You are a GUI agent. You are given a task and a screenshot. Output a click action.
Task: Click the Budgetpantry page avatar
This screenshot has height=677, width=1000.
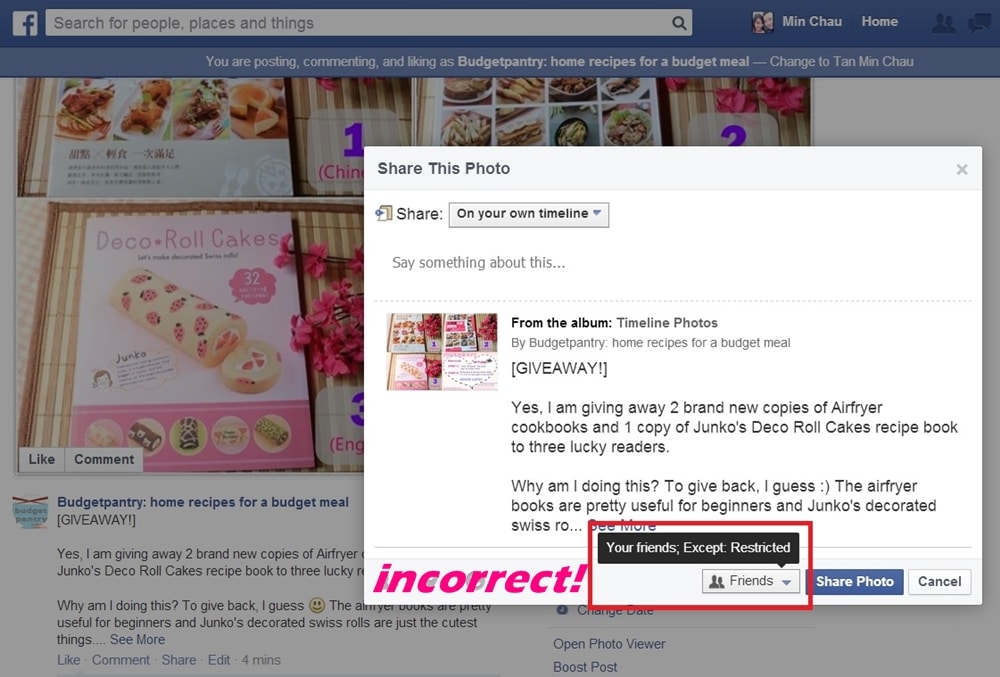tap(31, 512)
